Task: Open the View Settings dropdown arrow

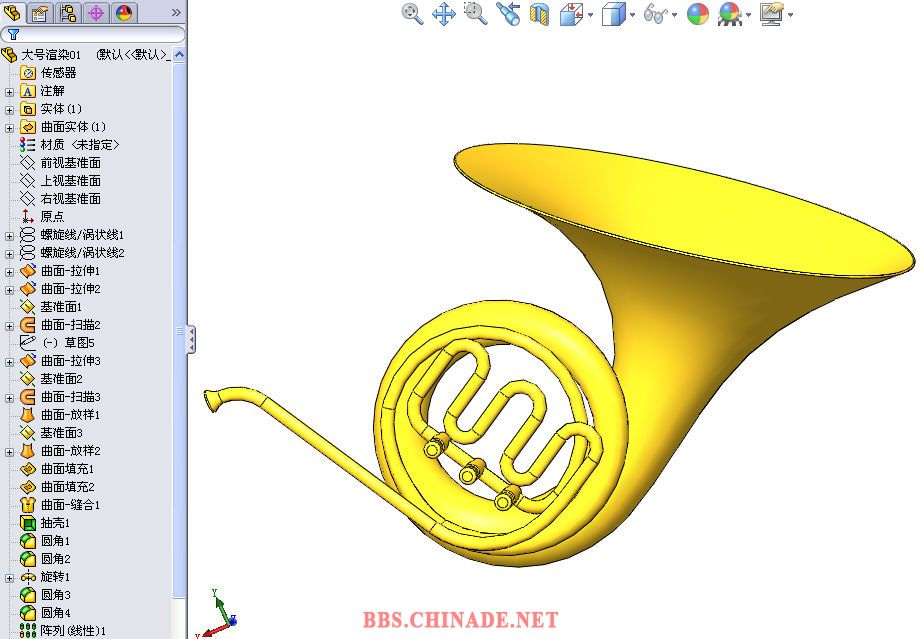Action: (x=790, y=15)
